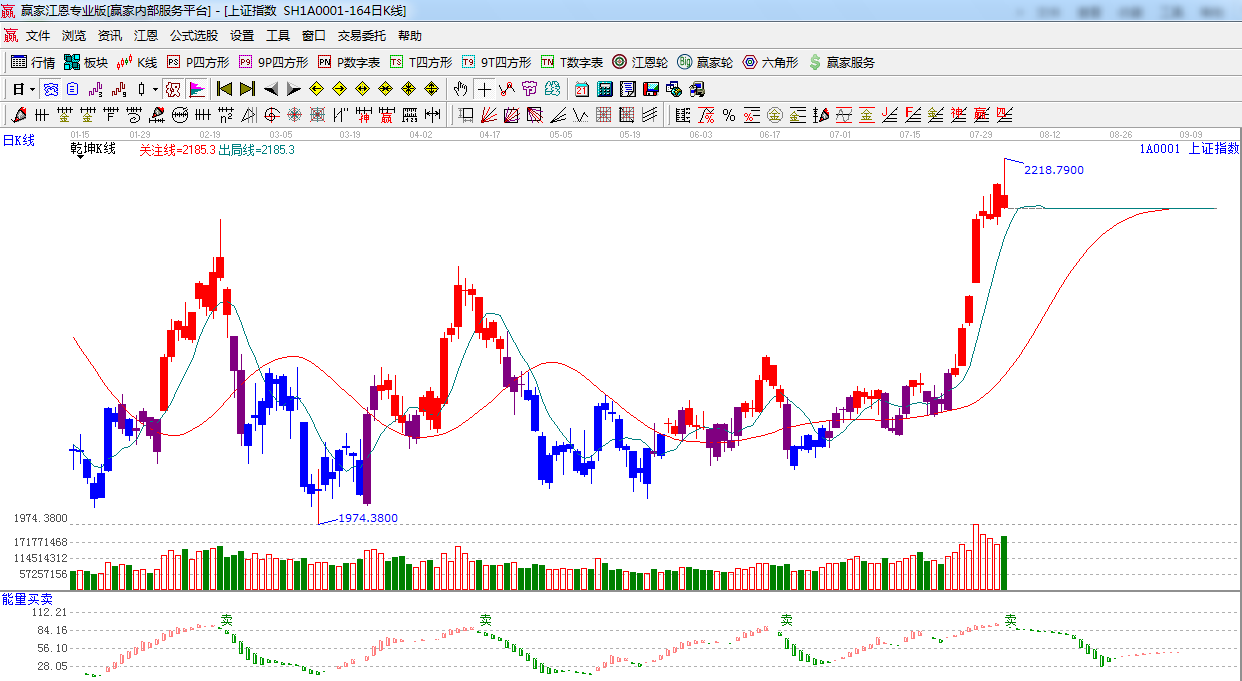Toggle the P四方形 square overlay

(x=197, y=62)
